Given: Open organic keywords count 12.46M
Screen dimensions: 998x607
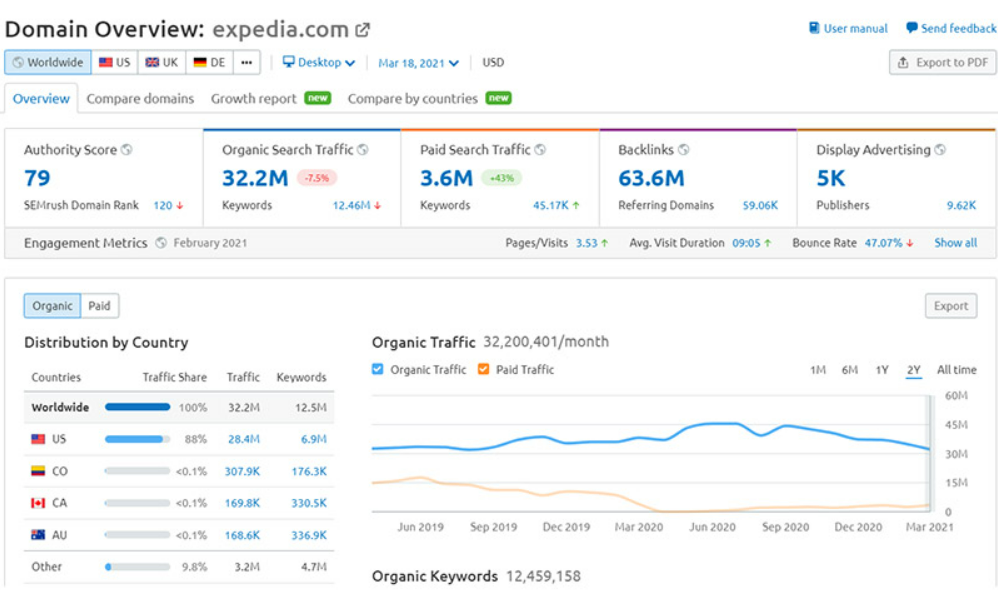Looking at the screenshot, I should point(351,206).
